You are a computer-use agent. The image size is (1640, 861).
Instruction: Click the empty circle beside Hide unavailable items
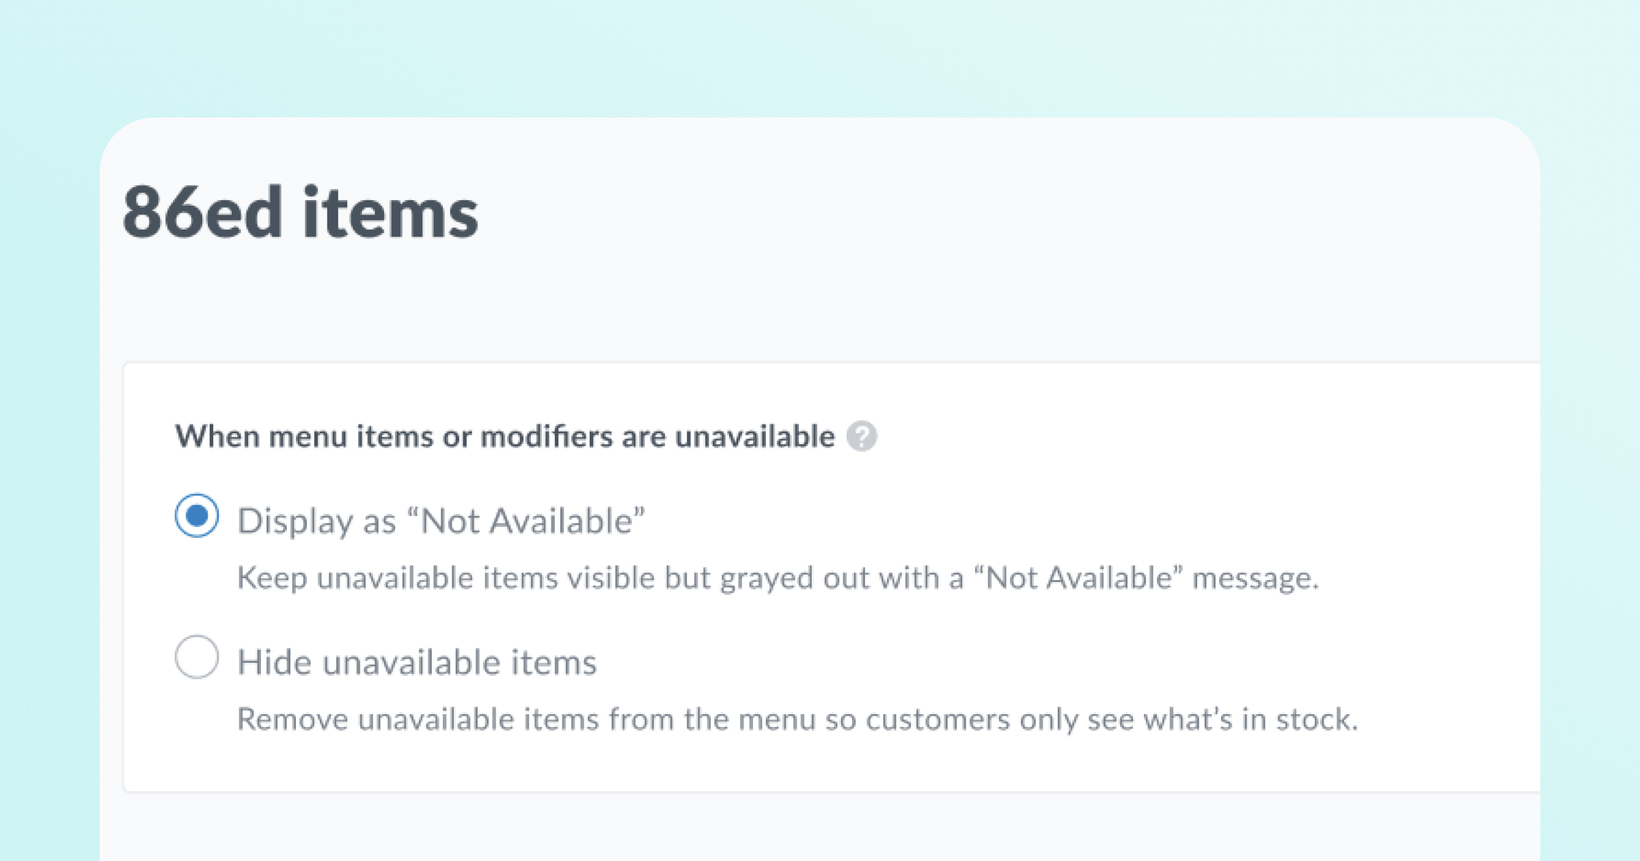click(197, 657)
